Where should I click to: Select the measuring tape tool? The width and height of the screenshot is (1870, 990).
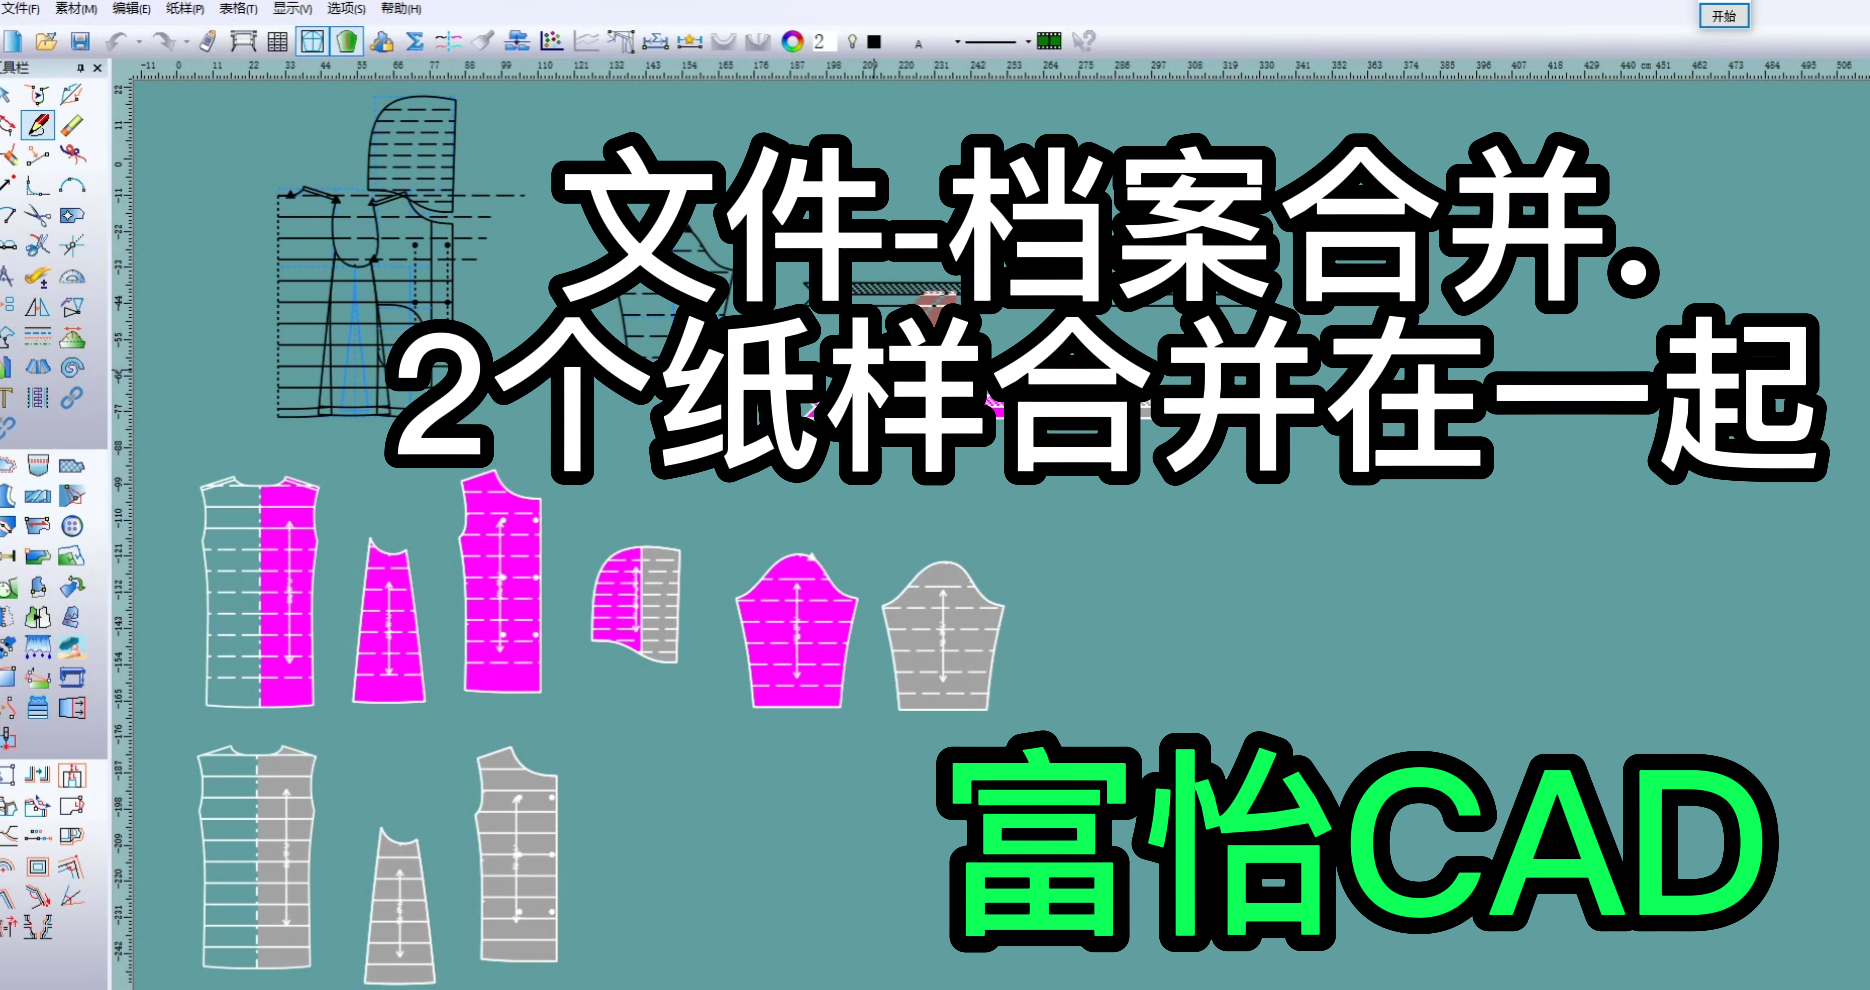38,277
